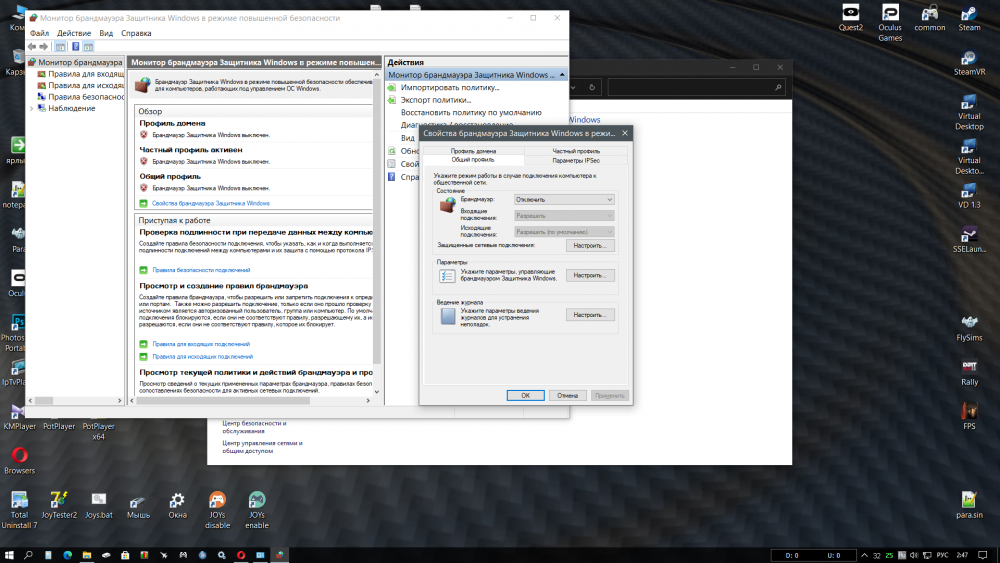Viewport: 1000px width, 563px height.
Task: Open the Browsers Opera desktop icon
Action: click(x=19, y=456)
